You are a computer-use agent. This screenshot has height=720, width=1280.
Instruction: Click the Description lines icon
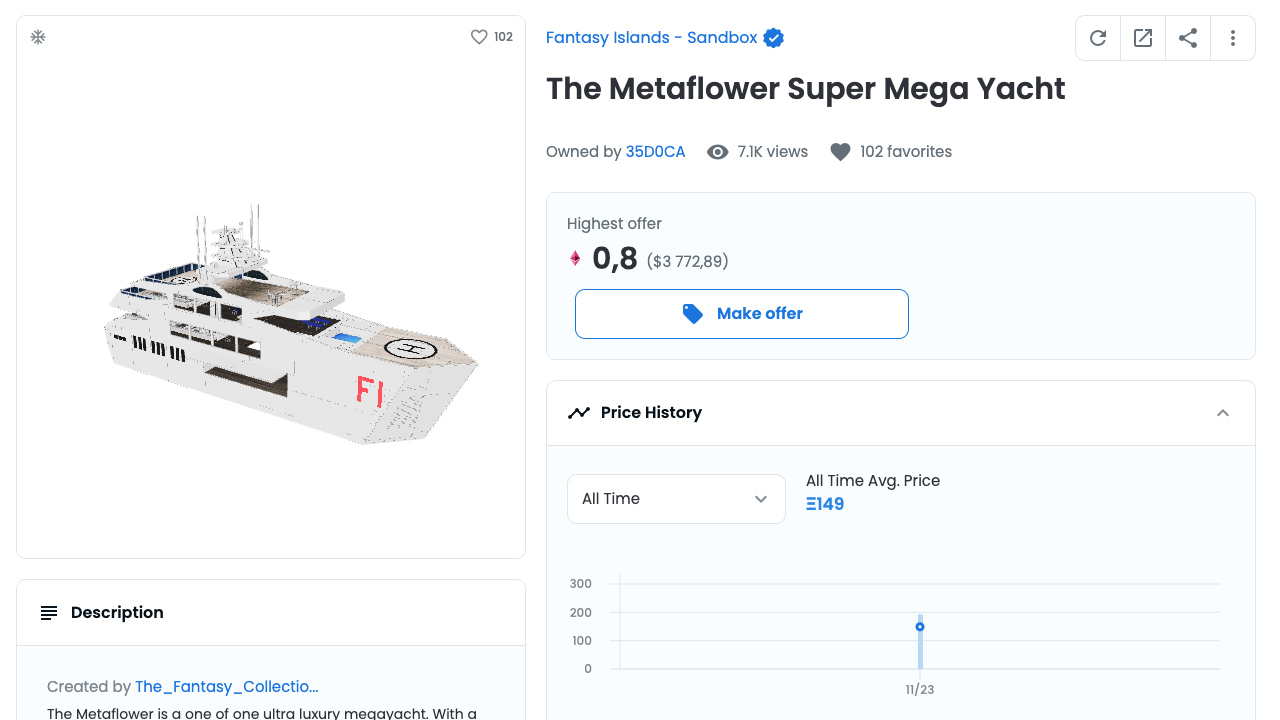(49, 613)
